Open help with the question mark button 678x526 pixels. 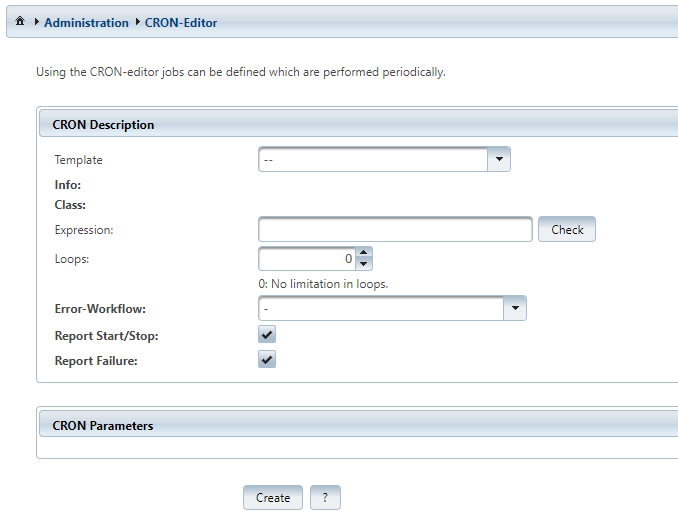(325, 497)
